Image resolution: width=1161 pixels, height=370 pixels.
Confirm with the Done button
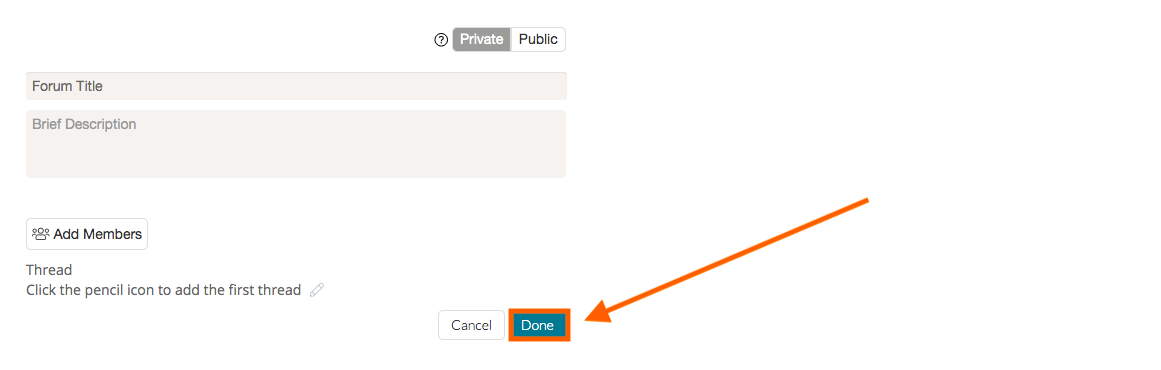click(x=538, y=325)
